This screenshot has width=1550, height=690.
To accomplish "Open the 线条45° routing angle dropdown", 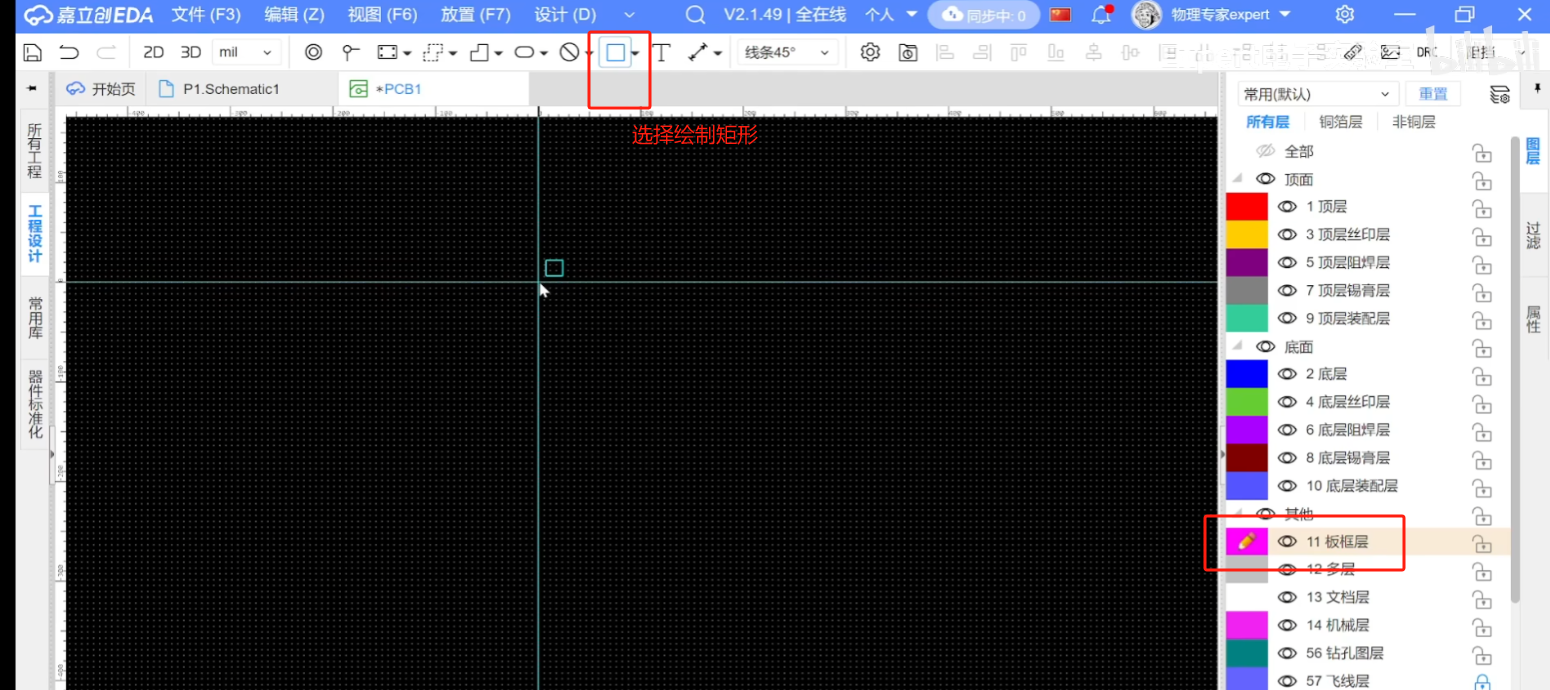I will 787,52.
